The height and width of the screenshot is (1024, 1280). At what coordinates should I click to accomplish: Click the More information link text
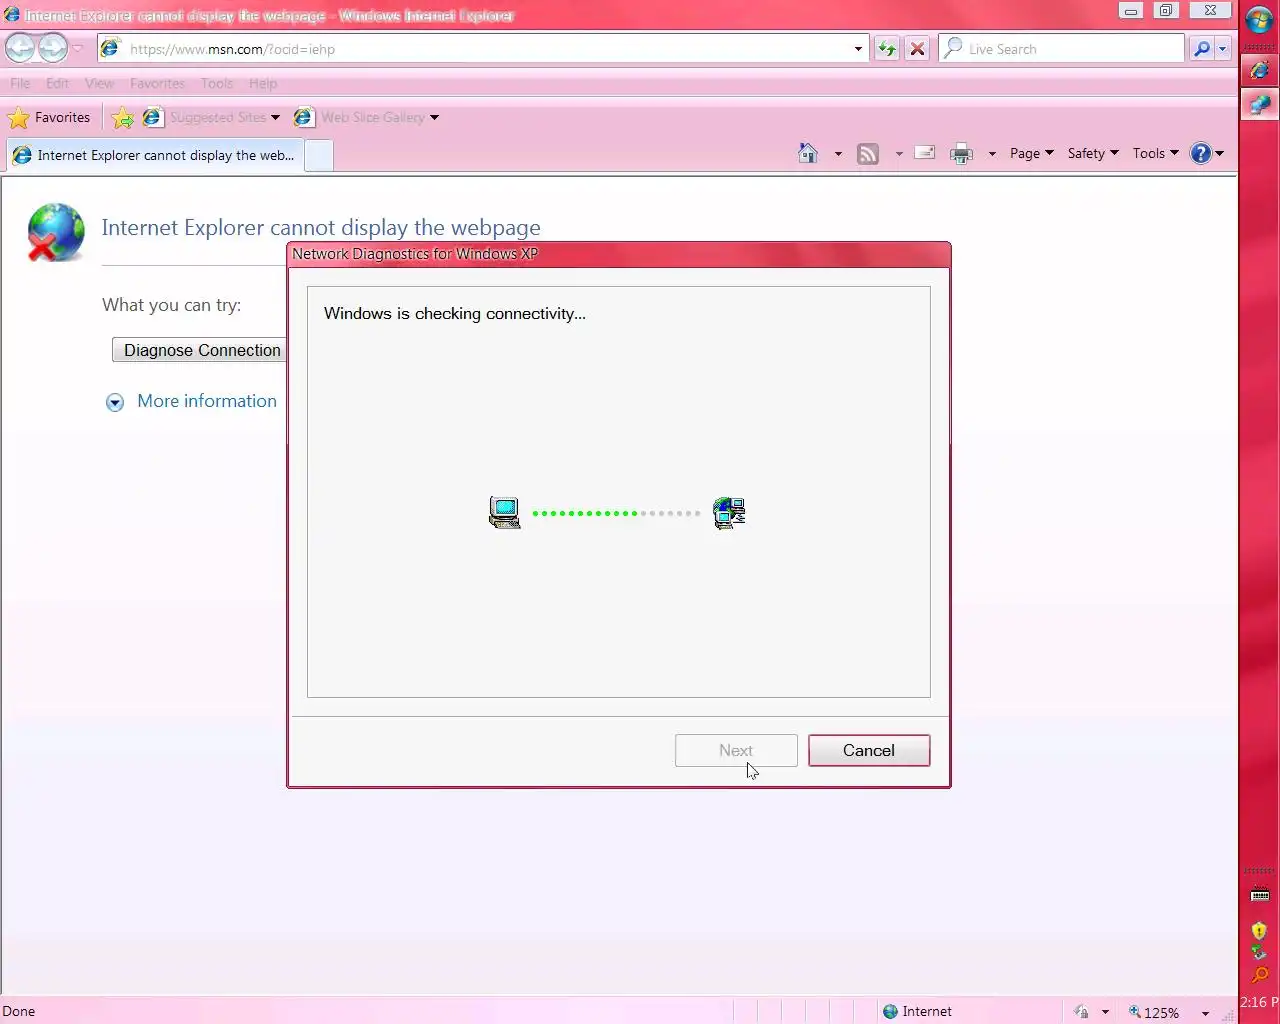pos(207,401)
